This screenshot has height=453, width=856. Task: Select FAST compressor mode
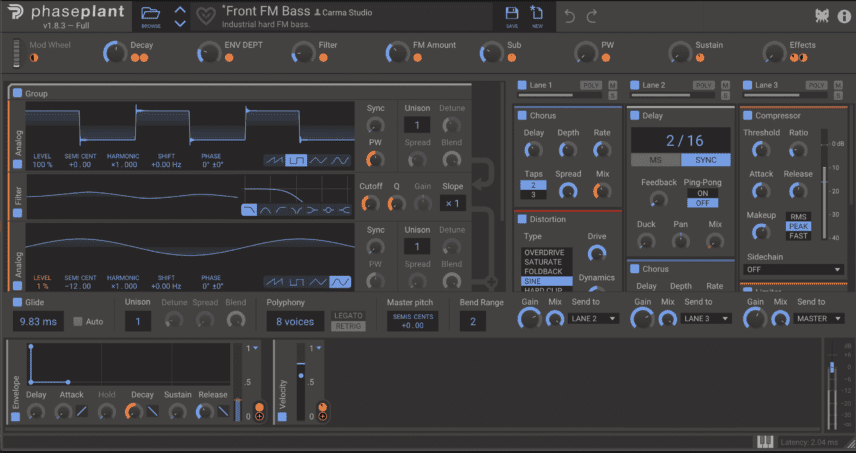(x=798, y=236)
